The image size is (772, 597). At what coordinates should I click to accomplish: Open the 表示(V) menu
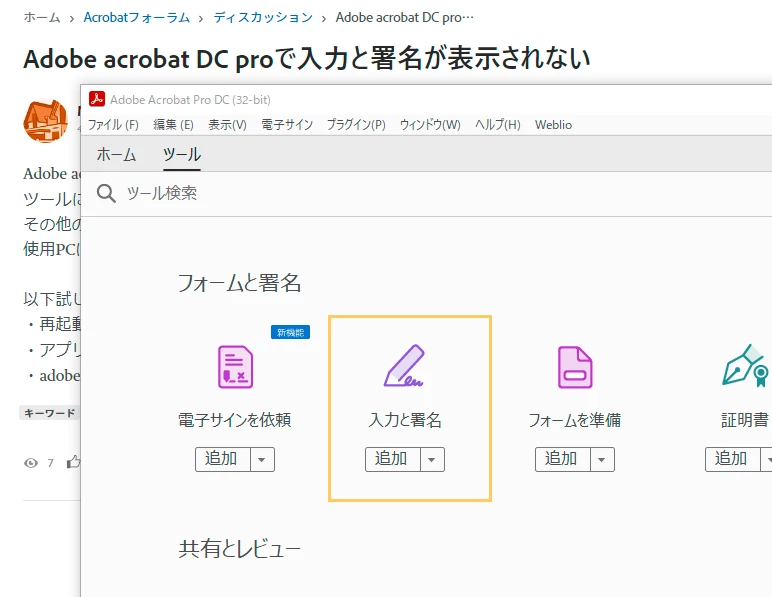pyautogui.click(x=227, y=125)
